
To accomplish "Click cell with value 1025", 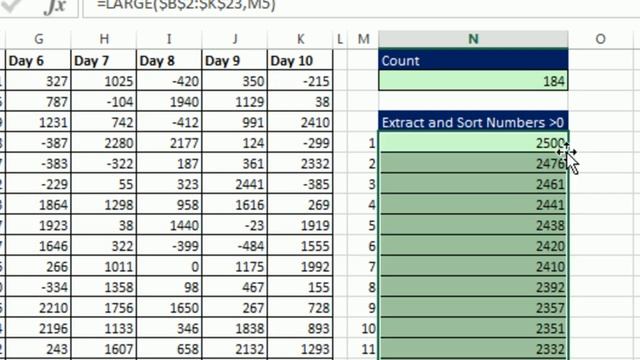I will point(104,81).
